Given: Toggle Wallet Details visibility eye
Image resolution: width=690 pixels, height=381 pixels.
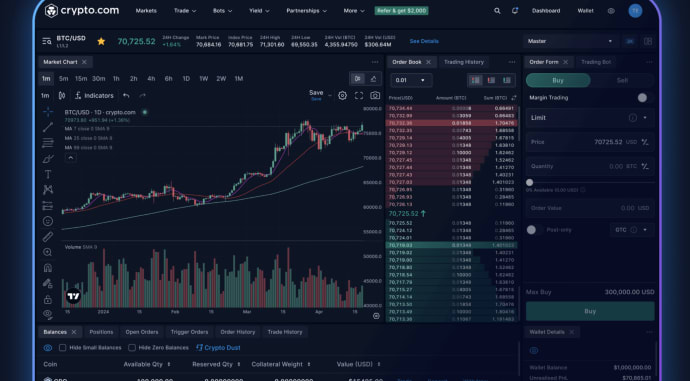Looking at the screenshot, I should tap(534, 351).
